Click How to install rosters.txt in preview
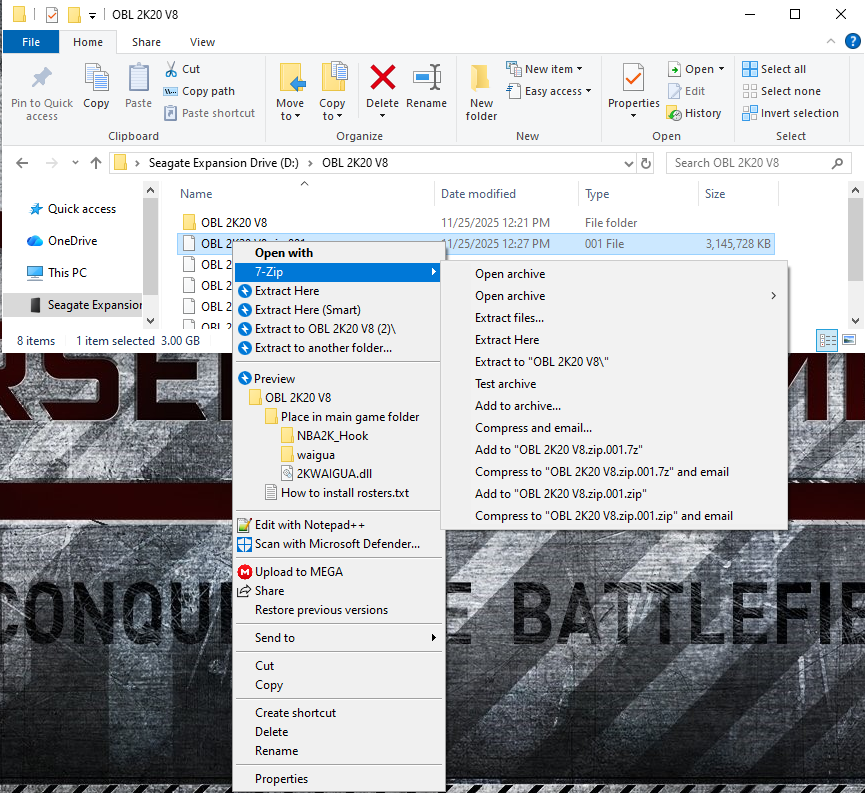Screen dimensions: 865x793 pos(345,493)
